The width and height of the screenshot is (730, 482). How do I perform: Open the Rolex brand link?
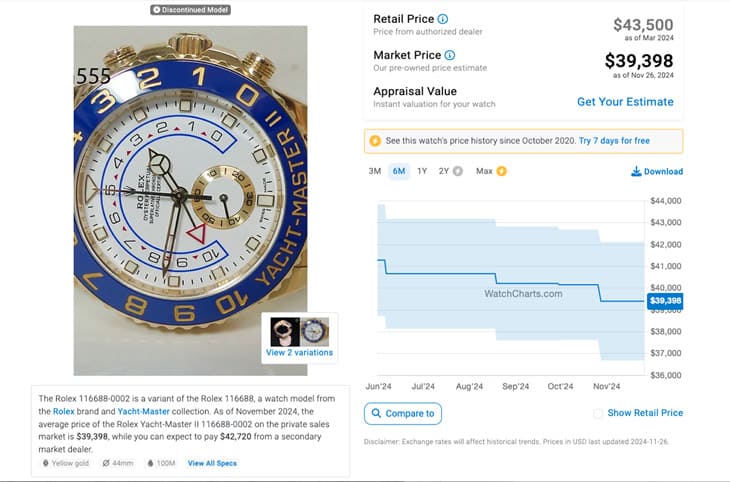pyautogui.click(x=64, y=411)
